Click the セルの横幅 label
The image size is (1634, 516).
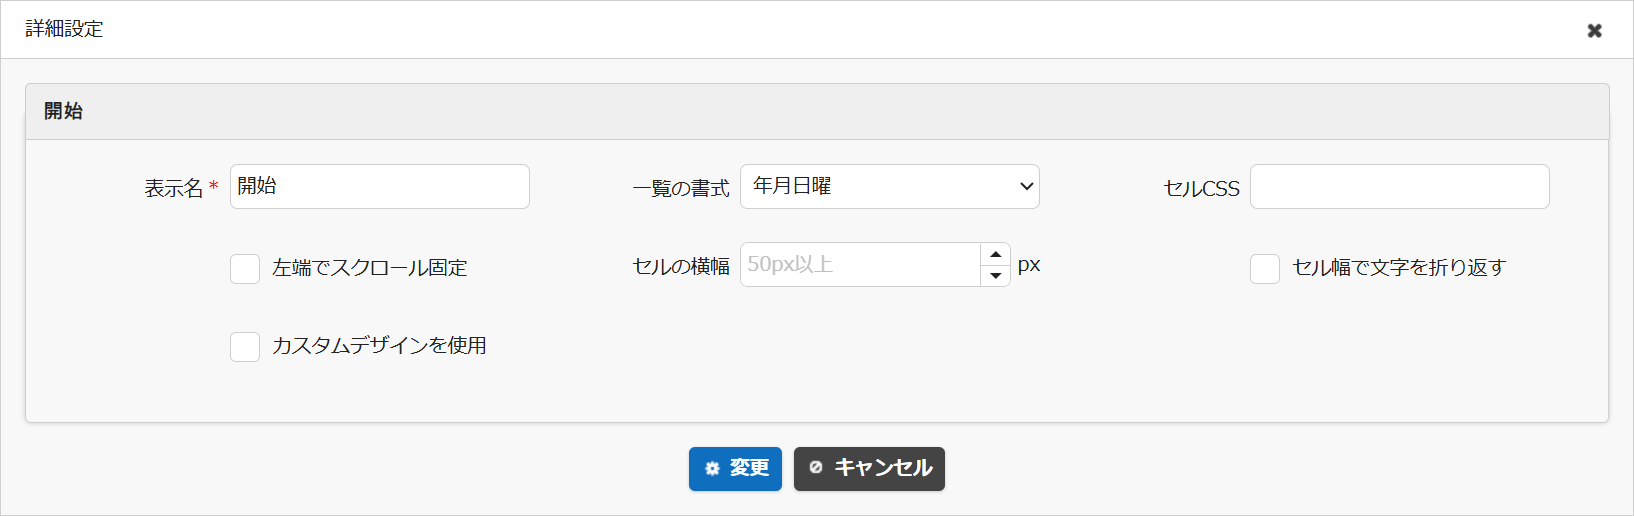(681, 266)
